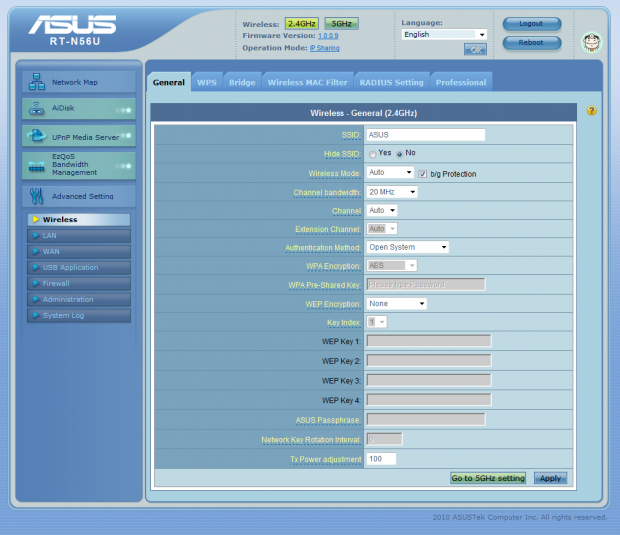Open the Authentication Method dropdown
This screenshot has width=620, height=535.
click(408, 247)
